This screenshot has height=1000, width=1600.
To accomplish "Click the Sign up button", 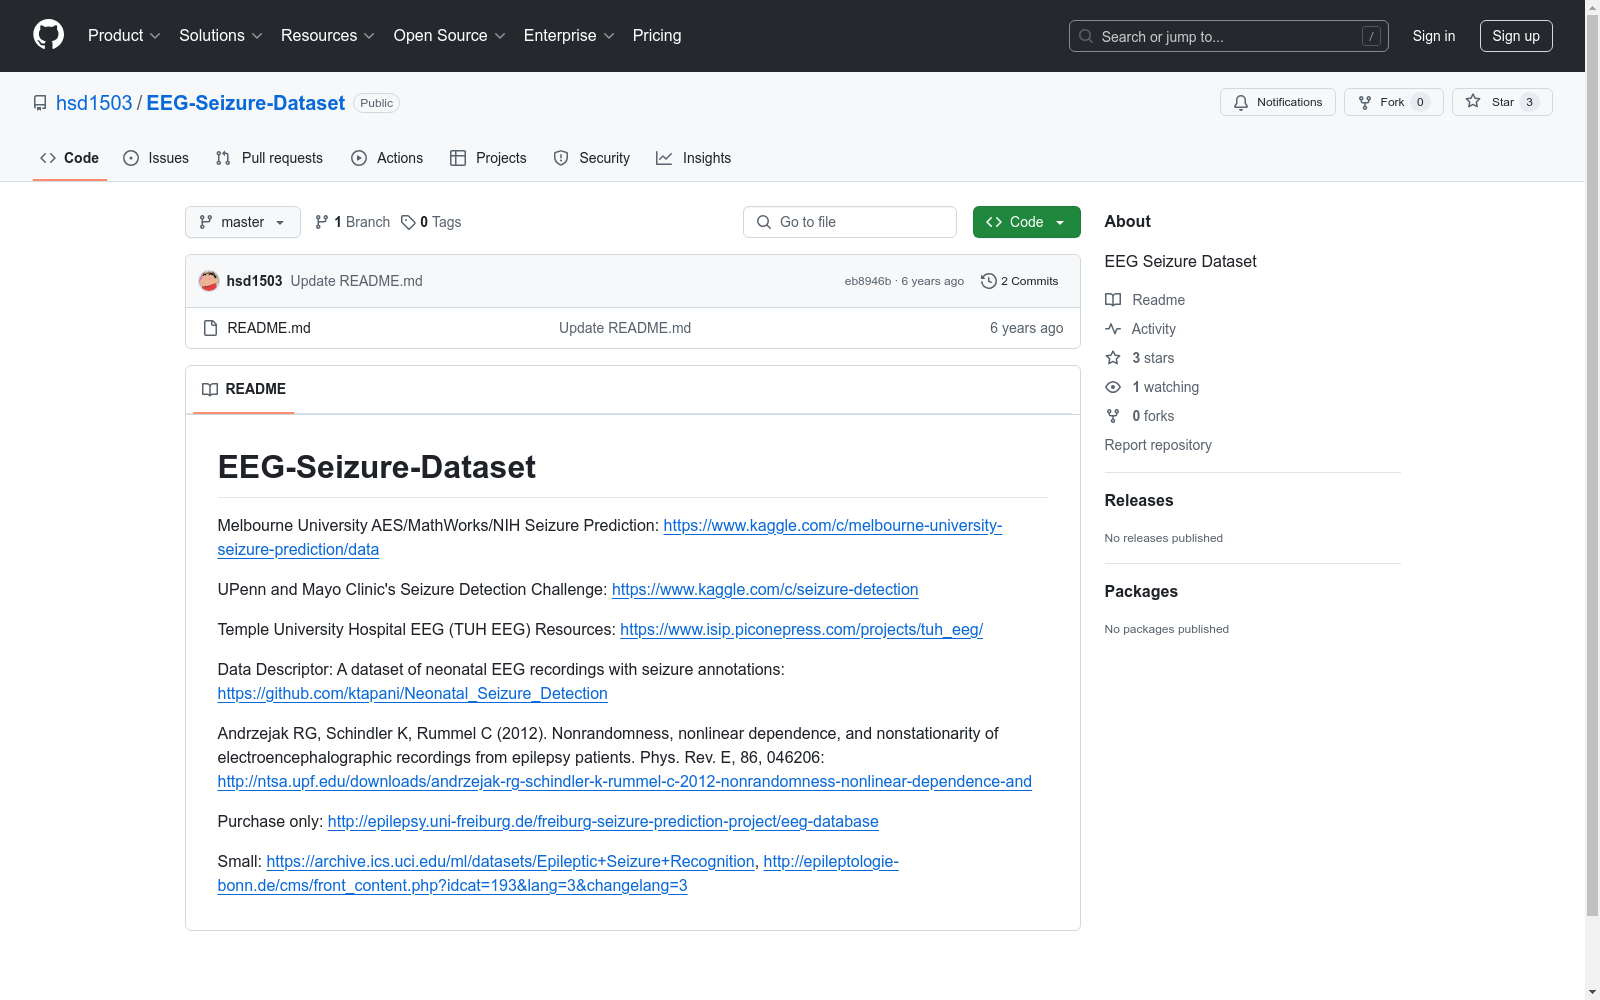I will click(1516, 36).
